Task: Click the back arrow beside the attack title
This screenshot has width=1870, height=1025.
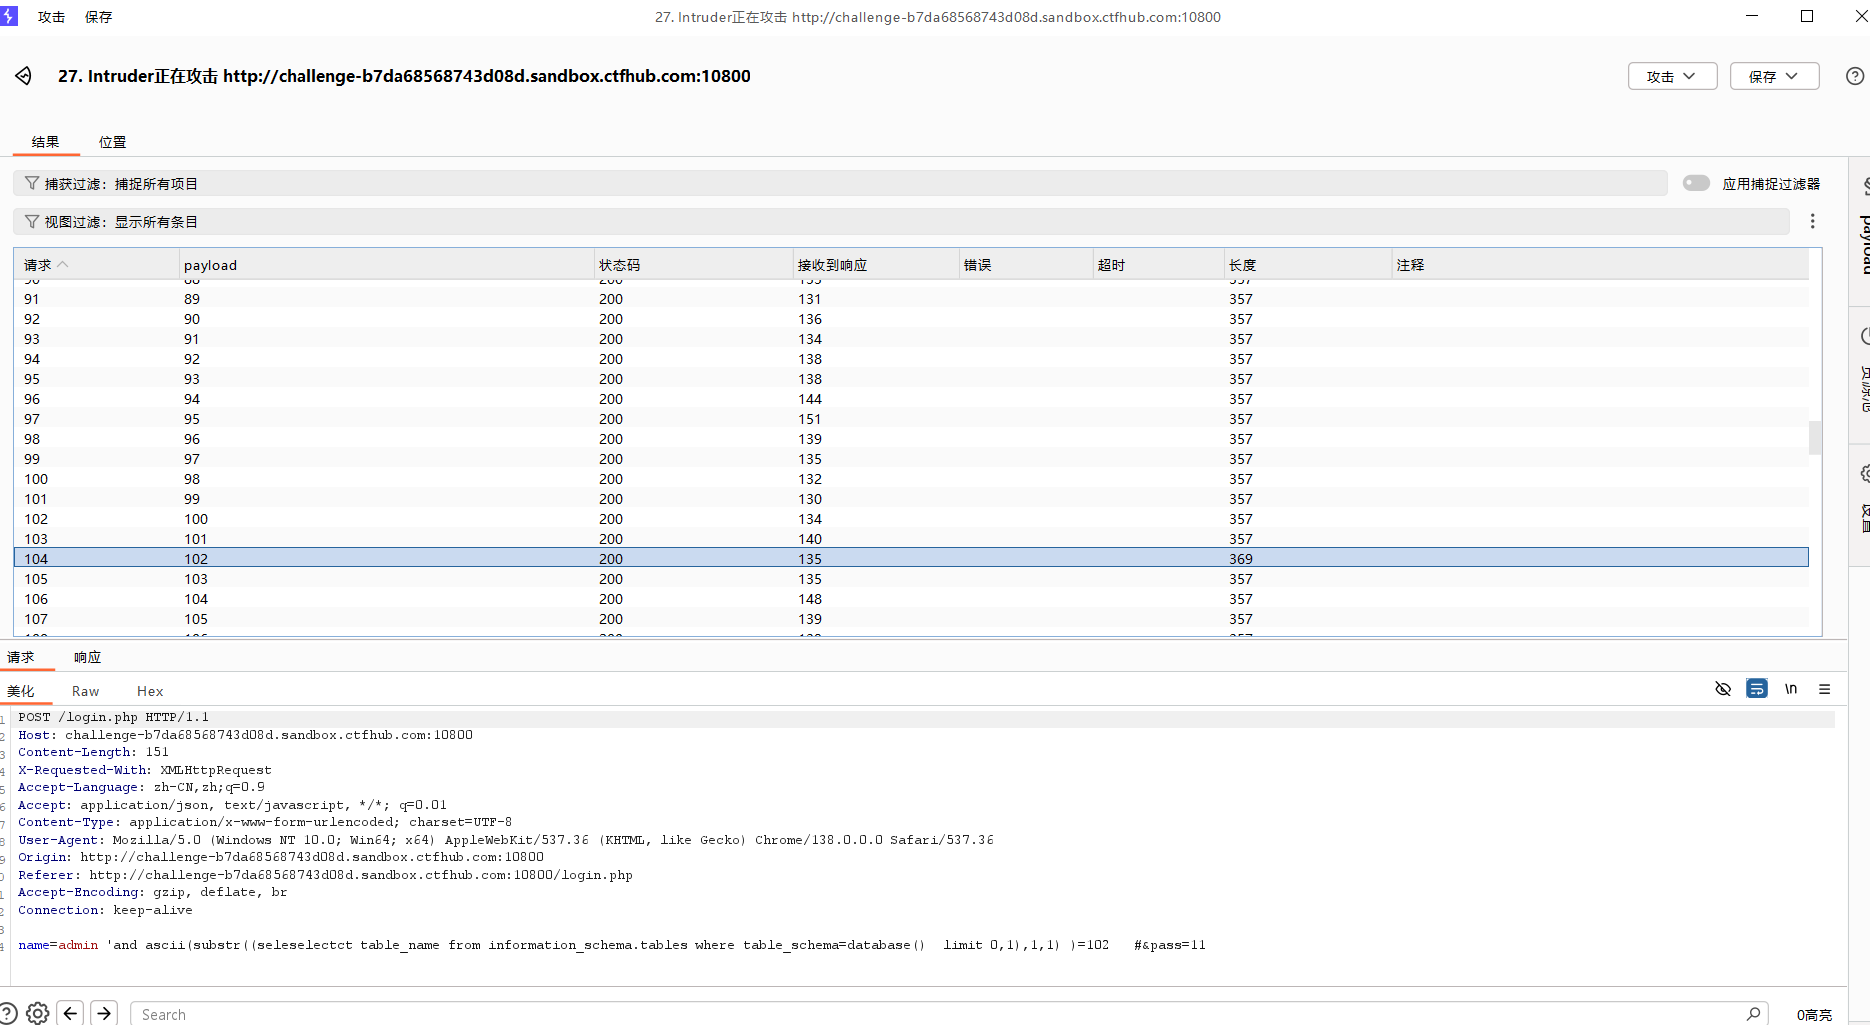Action: [22, 76]
